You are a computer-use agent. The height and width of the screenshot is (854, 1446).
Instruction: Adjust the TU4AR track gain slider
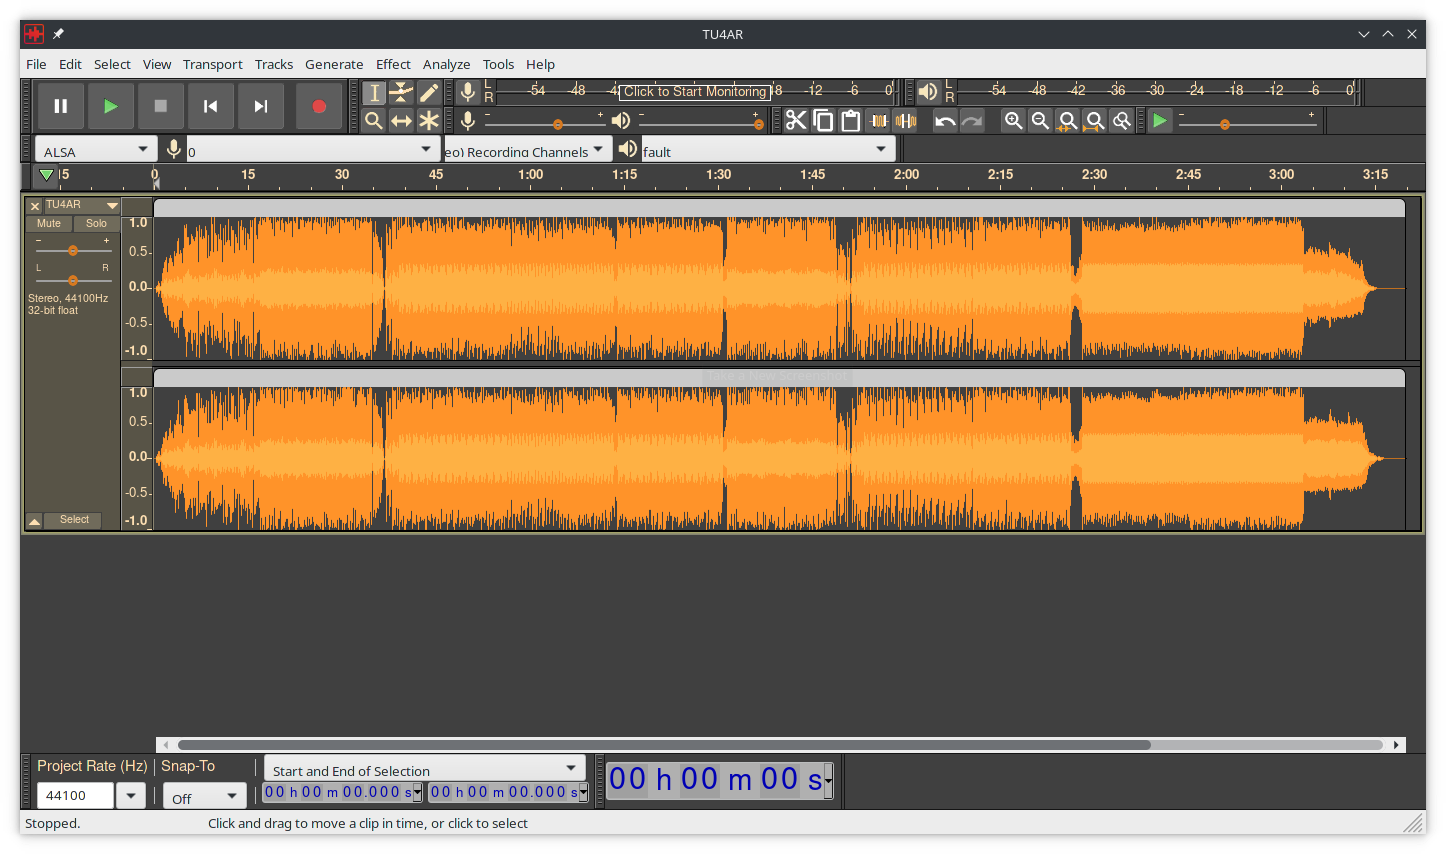pyautogui.click(x=73, y=250)
